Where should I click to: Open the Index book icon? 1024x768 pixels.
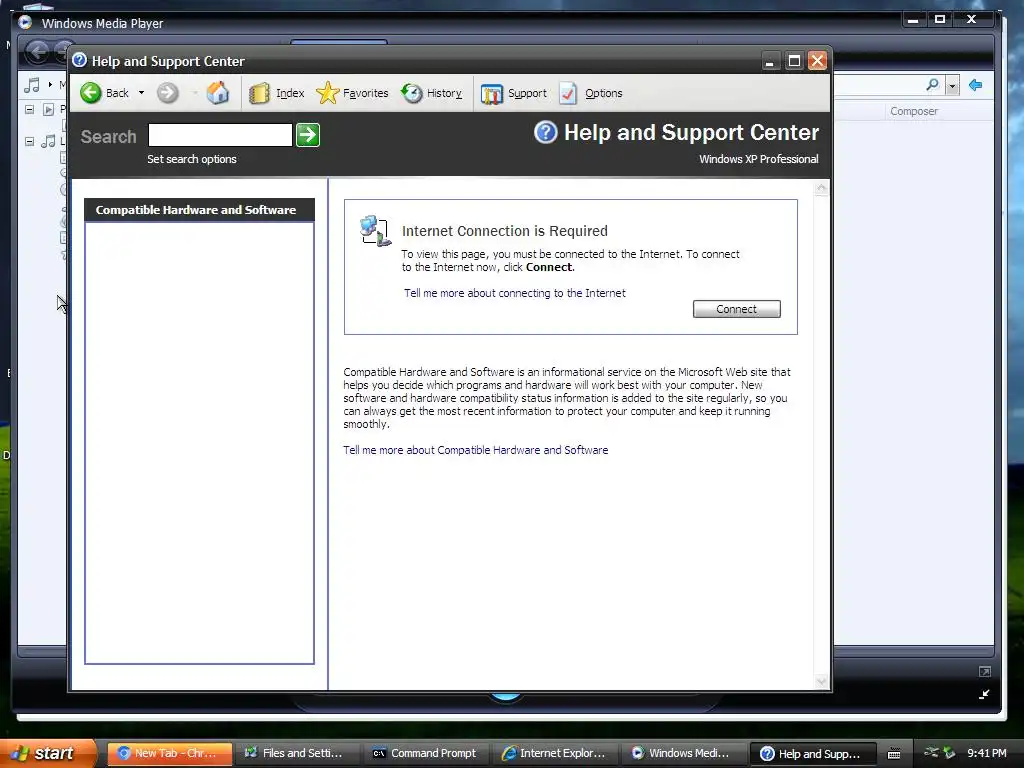coord(259,93)
